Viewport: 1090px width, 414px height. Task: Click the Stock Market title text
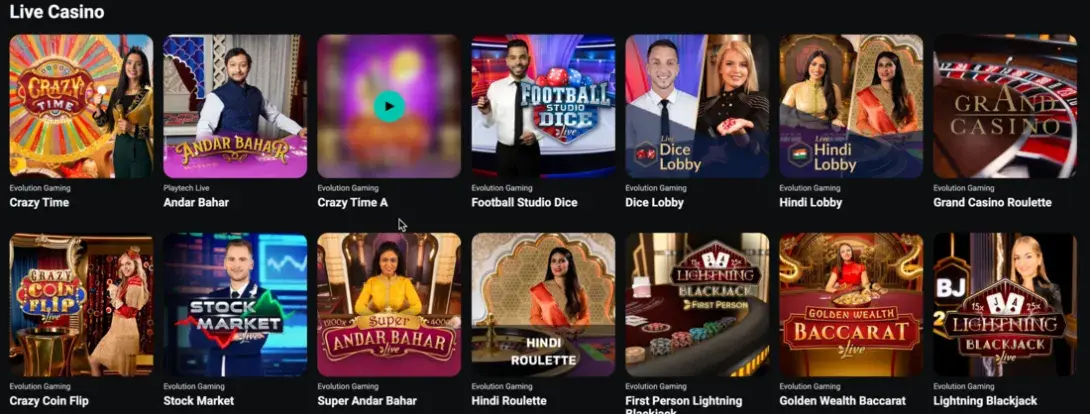[x=198, y=401]
